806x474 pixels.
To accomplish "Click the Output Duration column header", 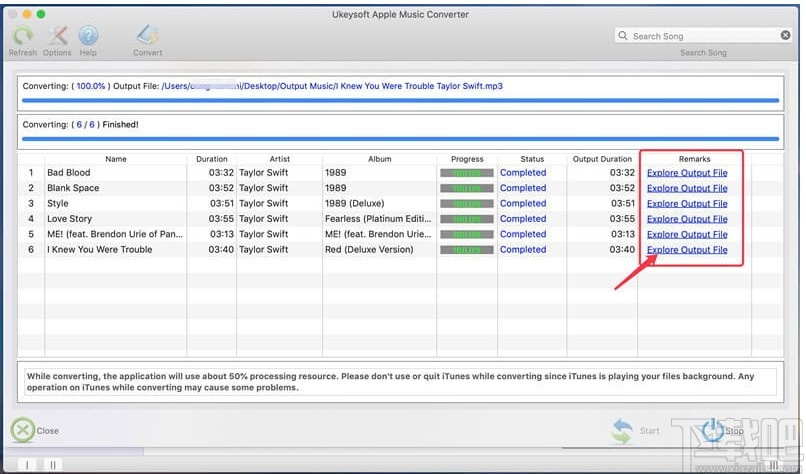I will [602, 159].
